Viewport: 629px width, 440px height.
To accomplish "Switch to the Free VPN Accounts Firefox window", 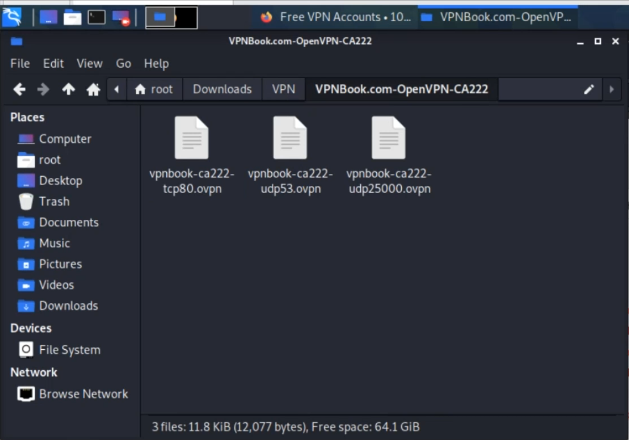I will click(x=335, y=17).
